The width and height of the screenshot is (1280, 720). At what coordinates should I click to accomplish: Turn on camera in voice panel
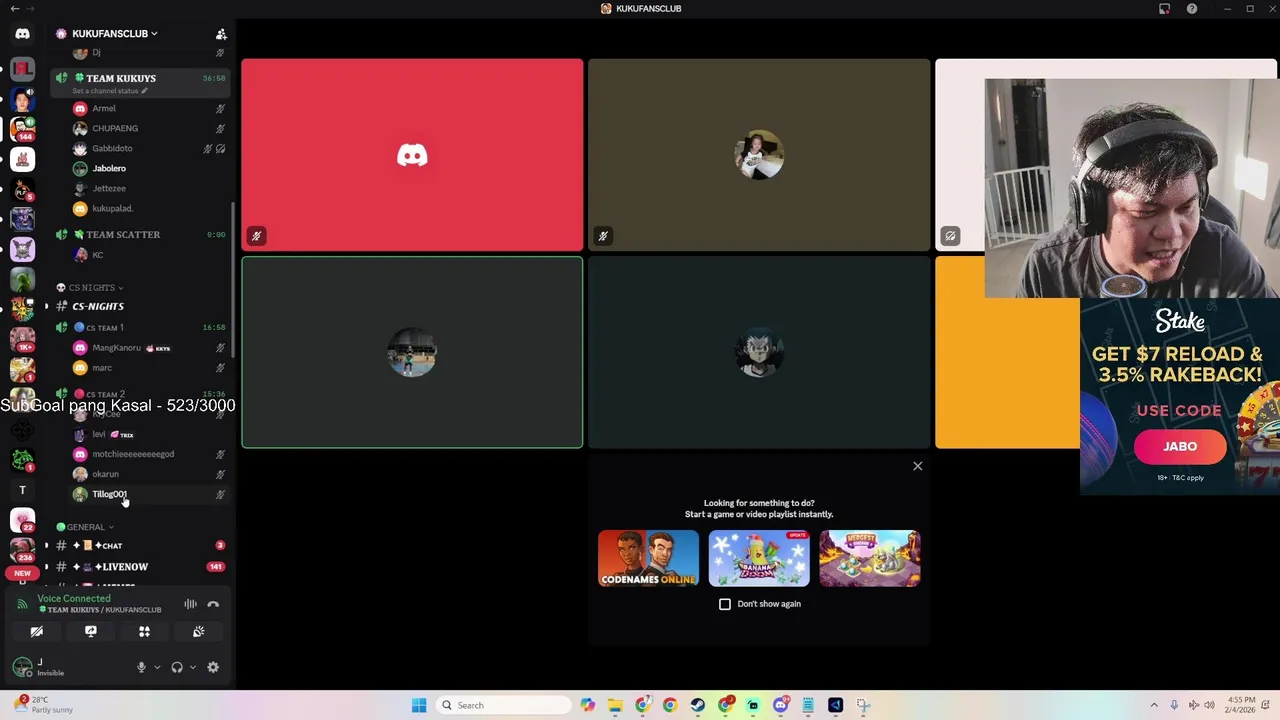tap(36, 631)
